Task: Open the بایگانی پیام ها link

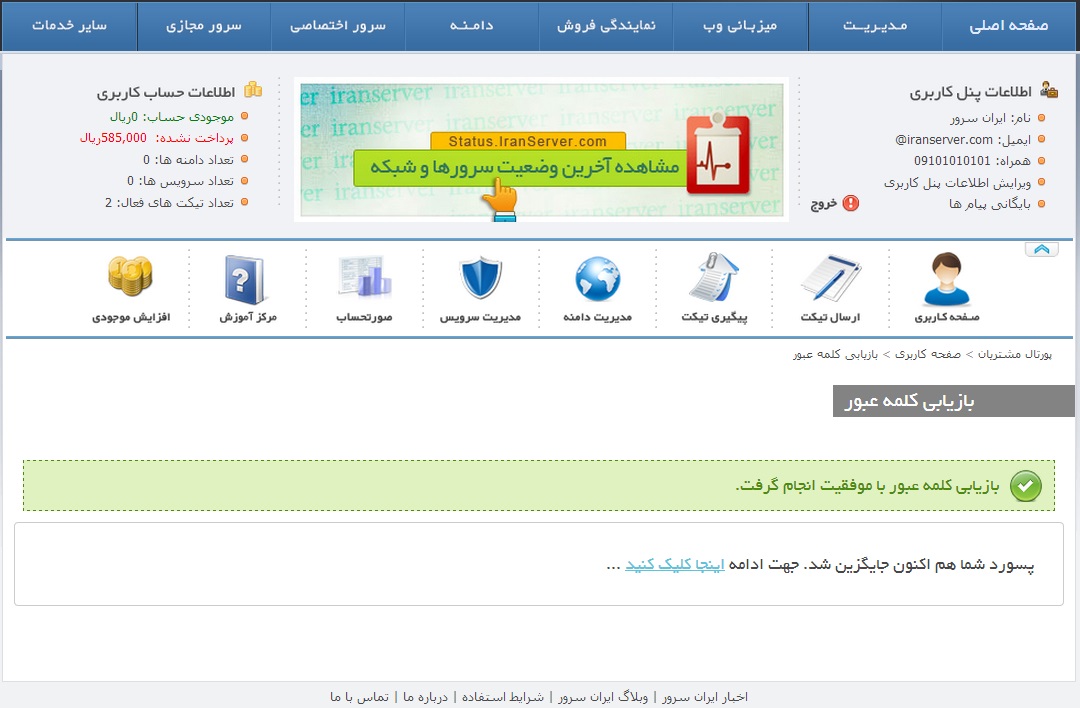Action: point(990,204)
